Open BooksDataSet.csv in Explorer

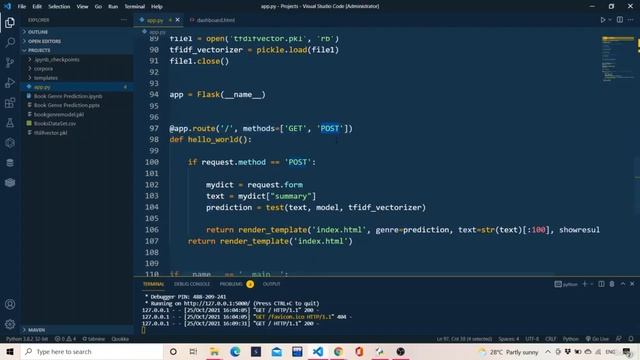coord(77,123)
